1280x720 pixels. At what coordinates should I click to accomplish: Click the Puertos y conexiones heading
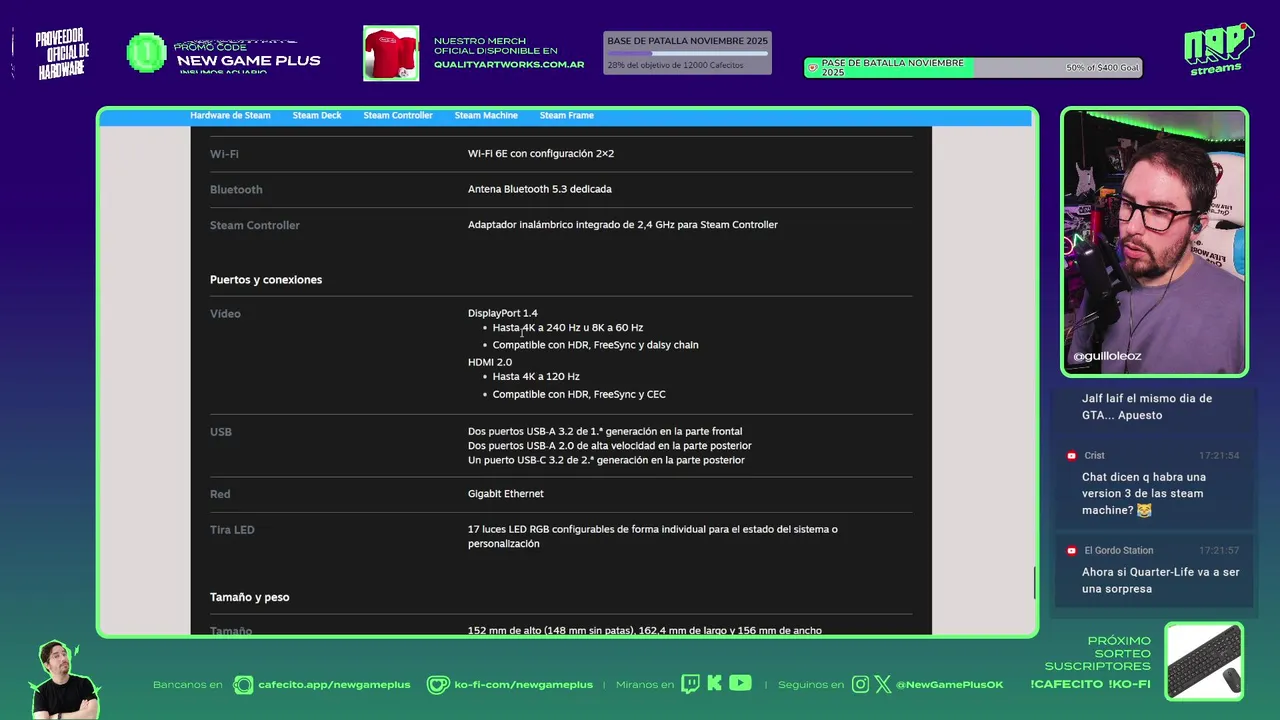[266, 280]
